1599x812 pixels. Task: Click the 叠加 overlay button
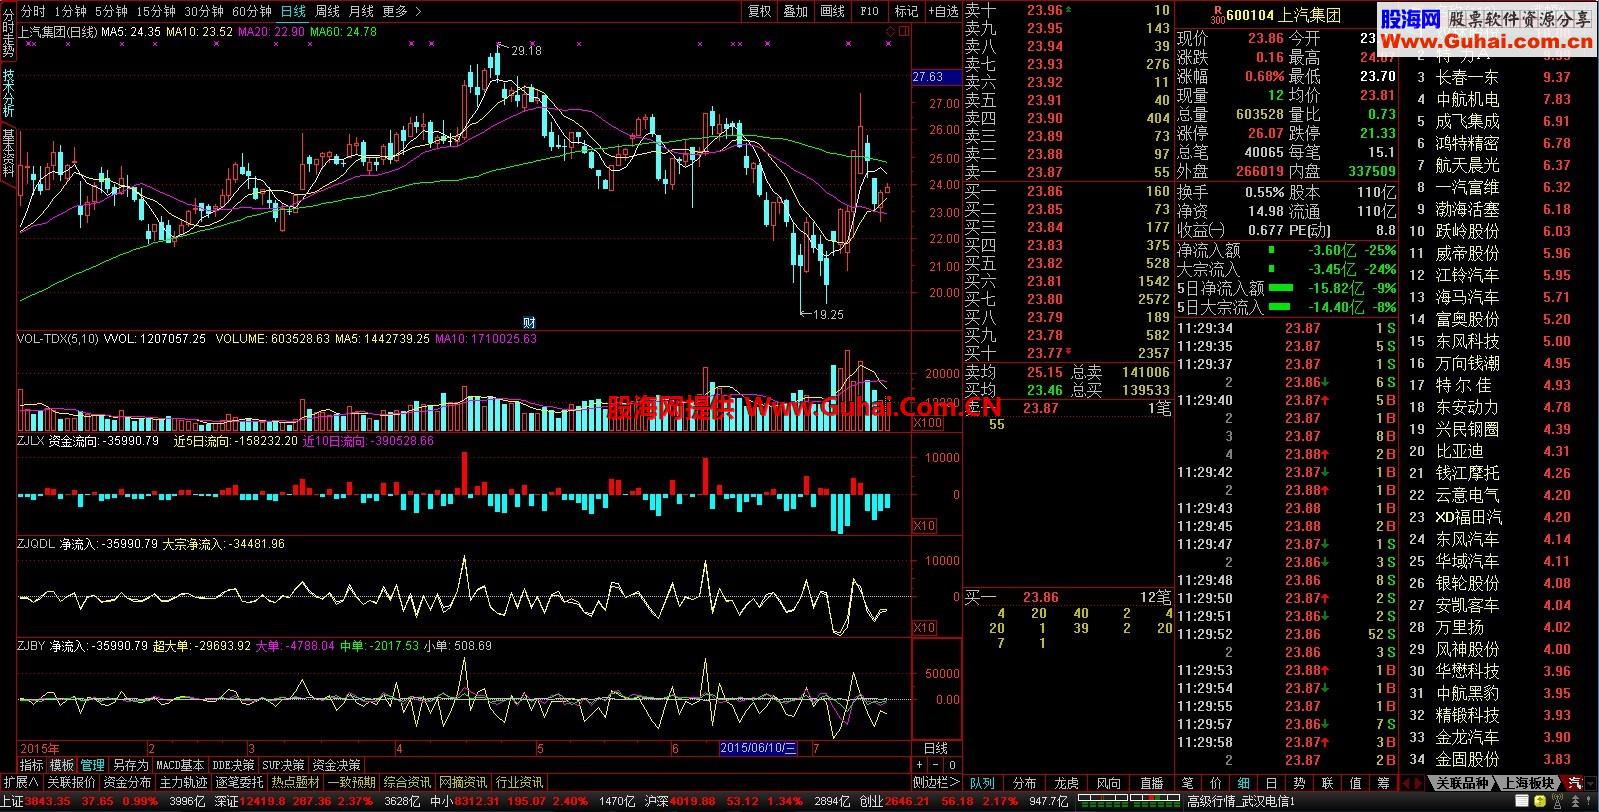point(796,11)
